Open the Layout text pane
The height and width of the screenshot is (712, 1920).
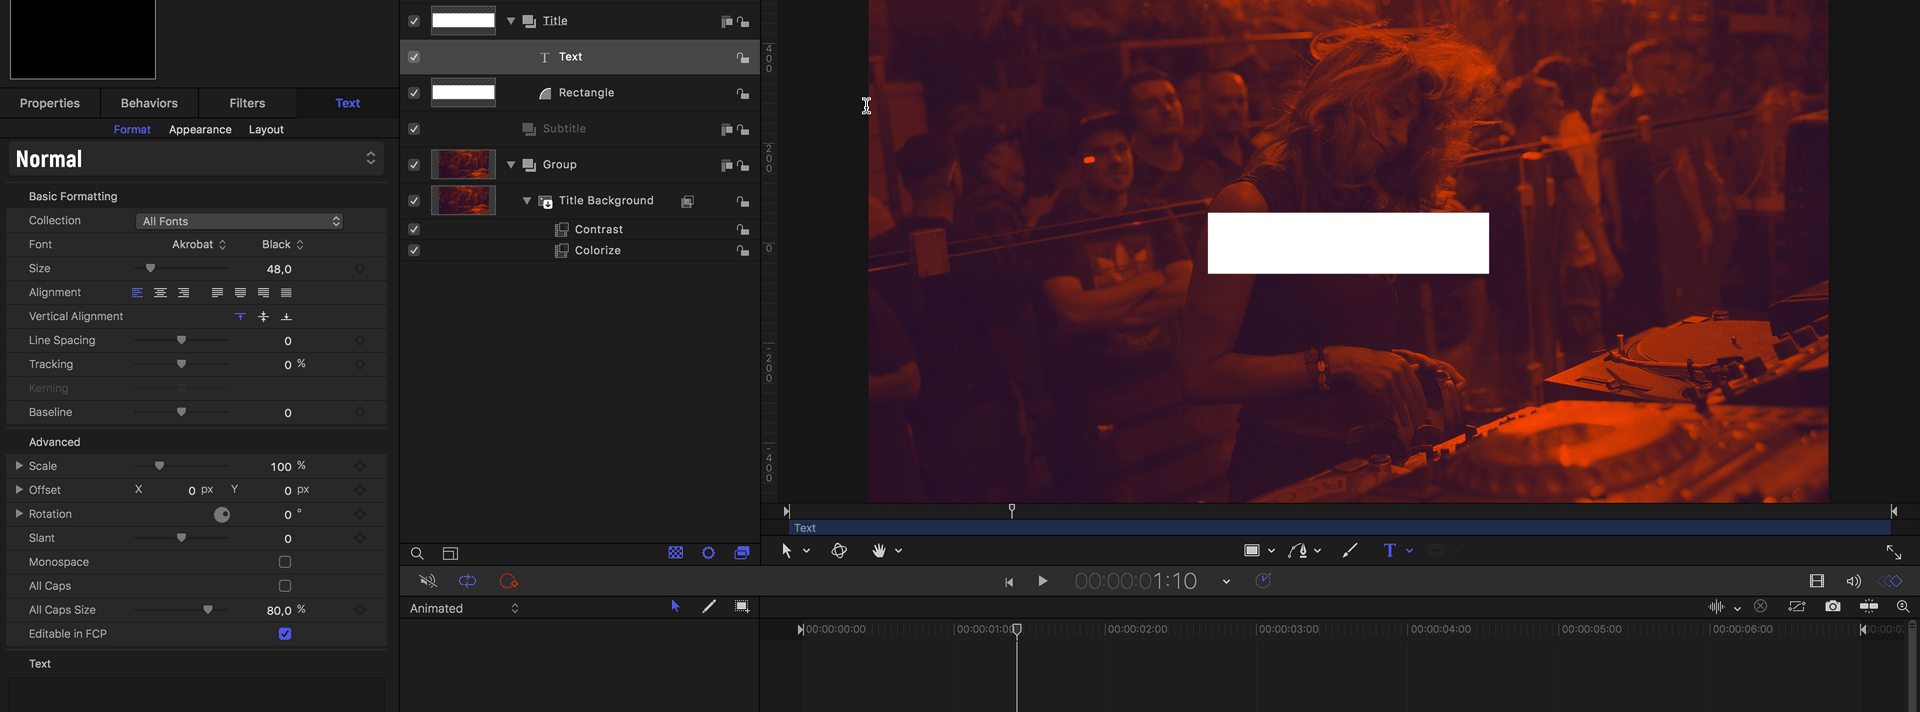point(266,130)
